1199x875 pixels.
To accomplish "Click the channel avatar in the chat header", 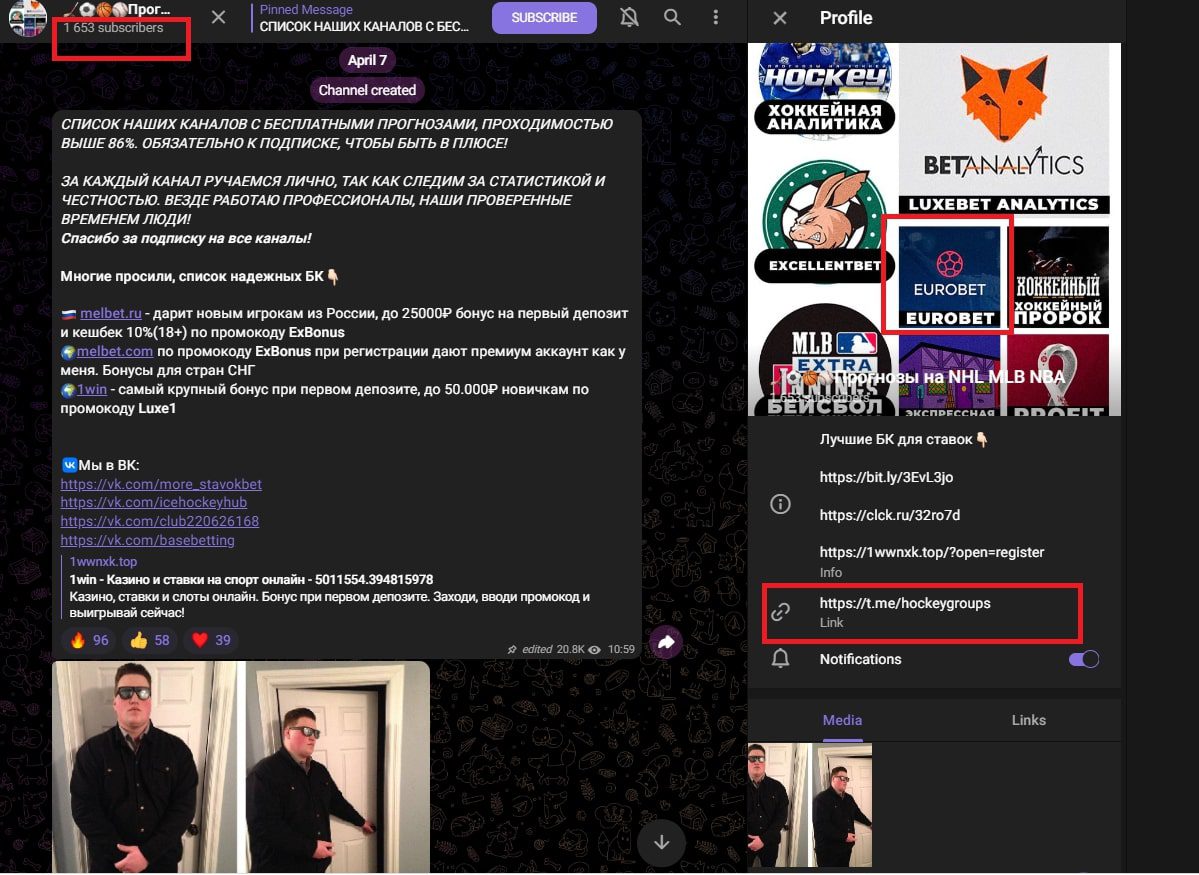I will [28, 18].
